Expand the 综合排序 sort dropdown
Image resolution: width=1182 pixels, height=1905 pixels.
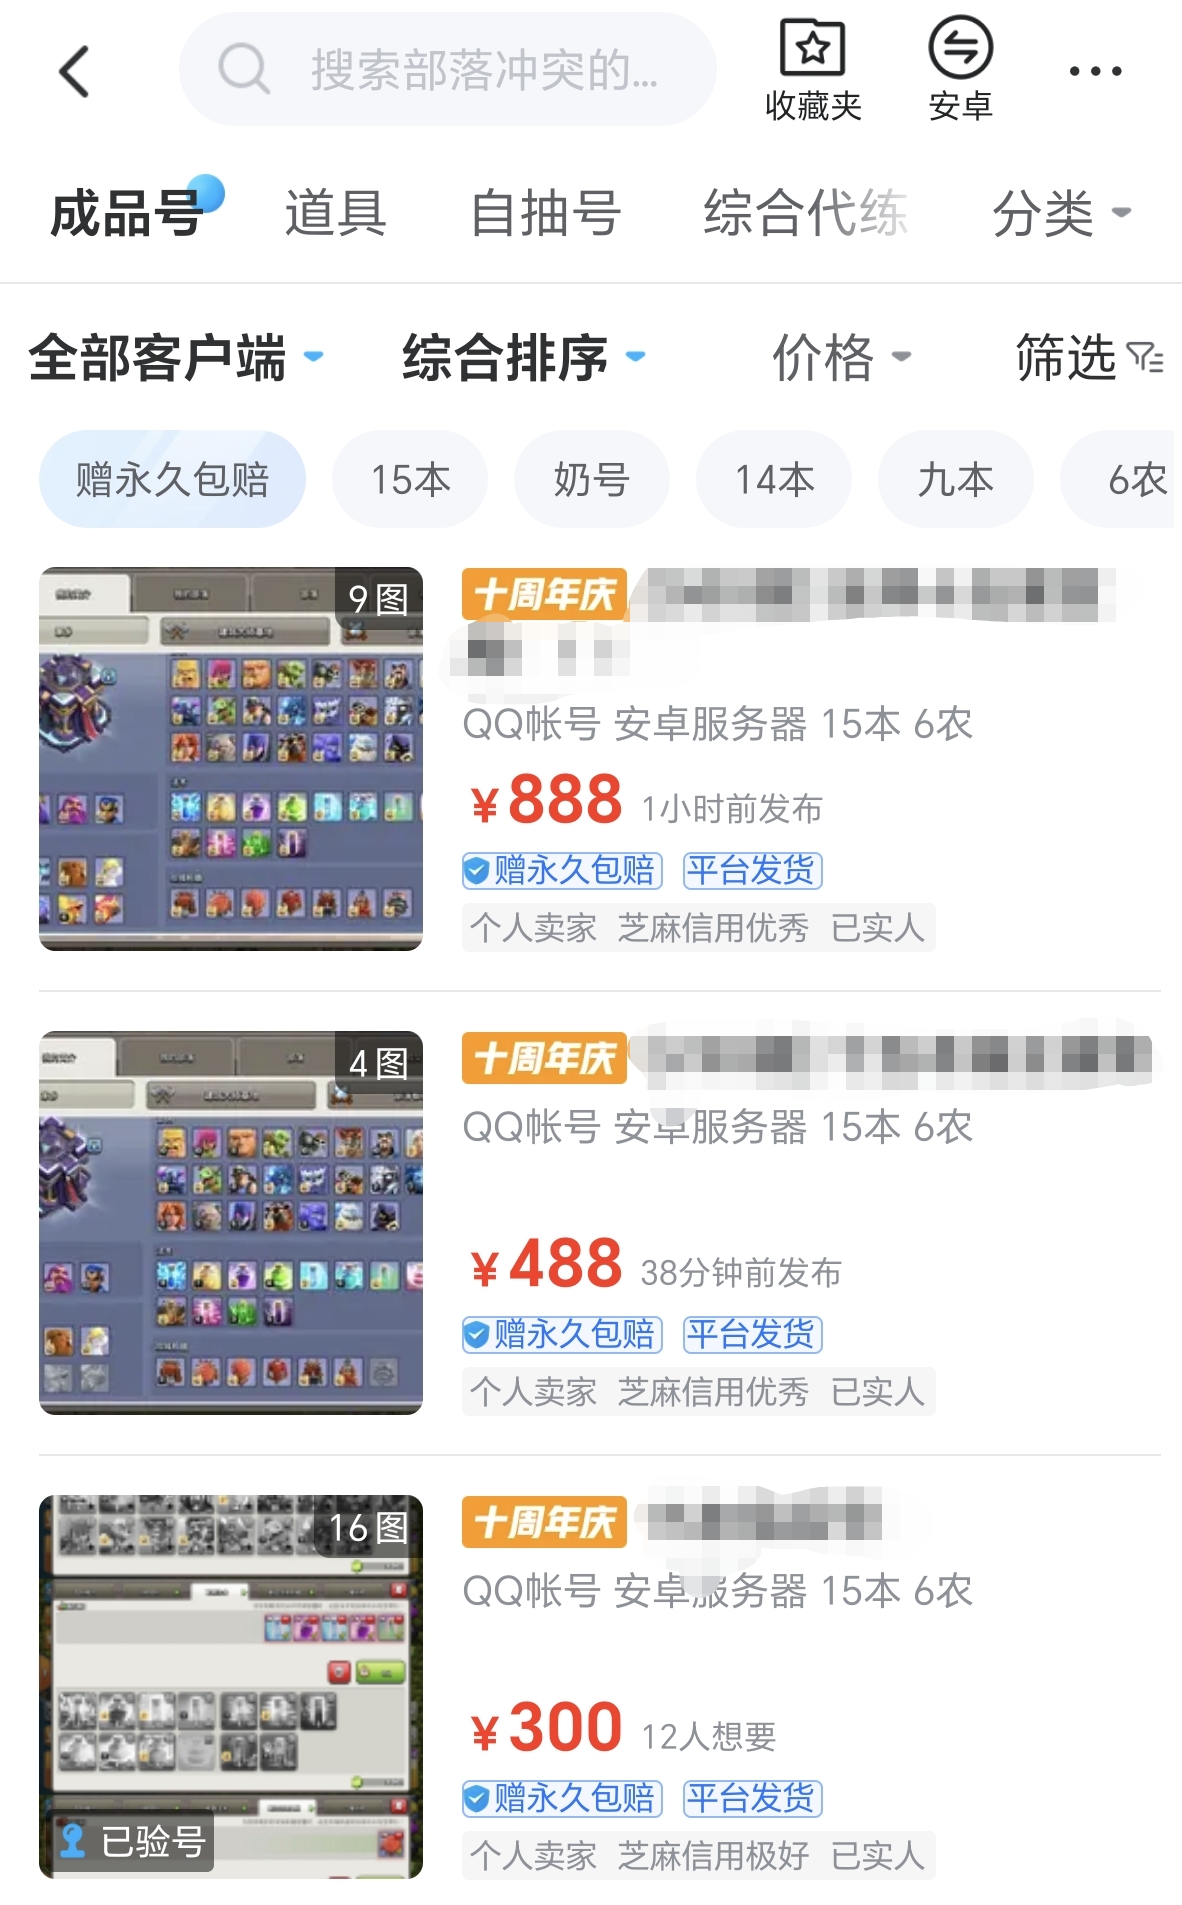tap(523, 357)
